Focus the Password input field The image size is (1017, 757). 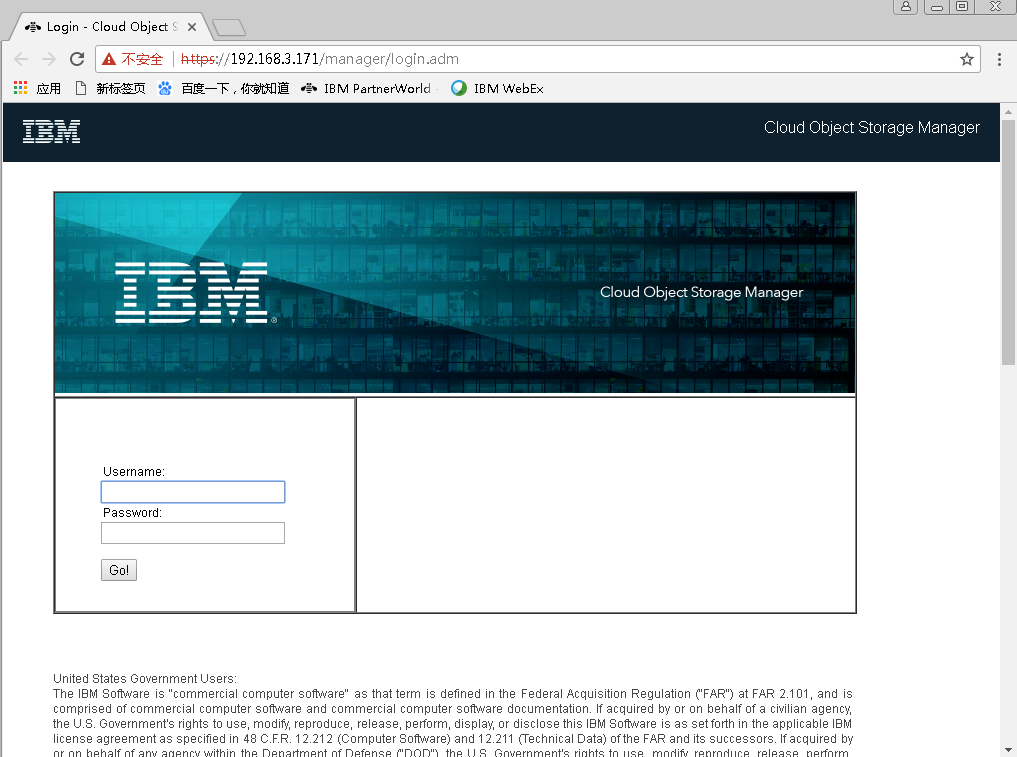pyautogui.click(x=193, y=533)
